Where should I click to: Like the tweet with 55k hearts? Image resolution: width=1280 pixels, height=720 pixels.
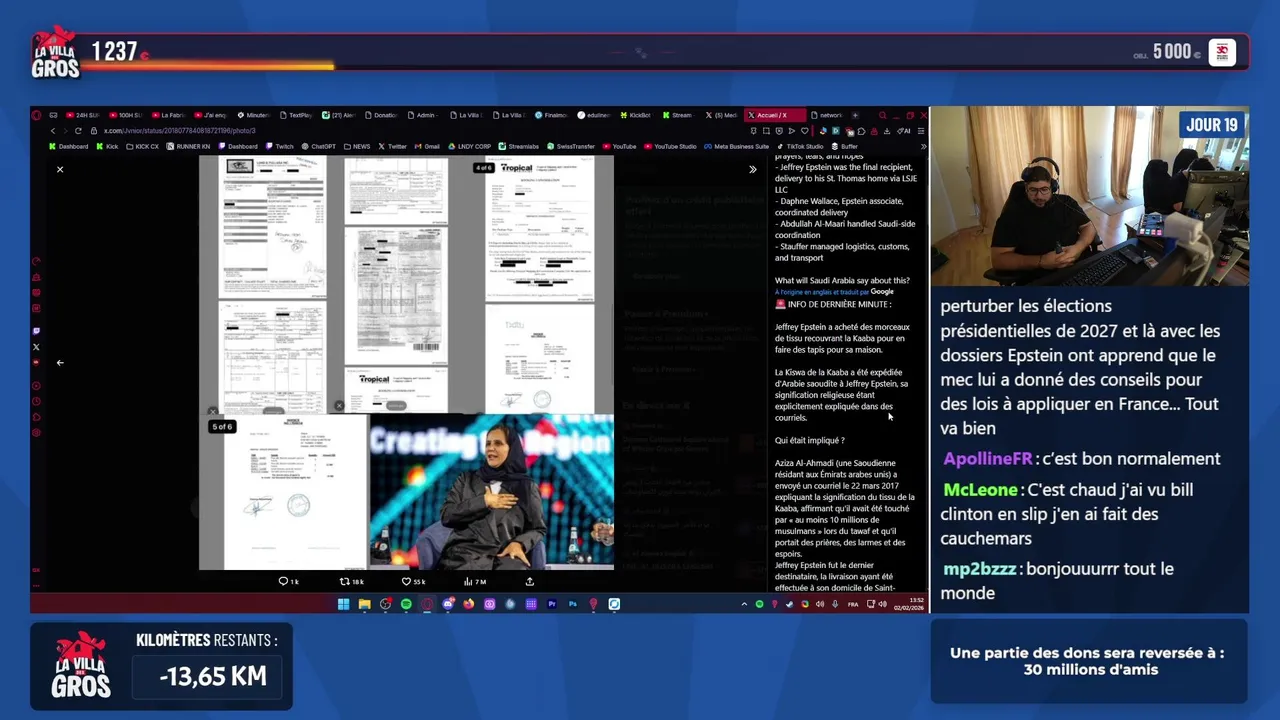tap(413, 581)
